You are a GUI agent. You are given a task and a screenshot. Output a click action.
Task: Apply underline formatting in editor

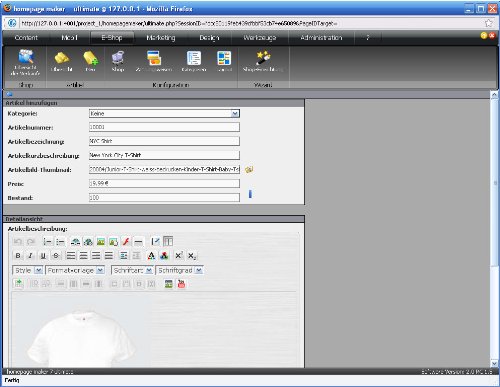(43, 256)
